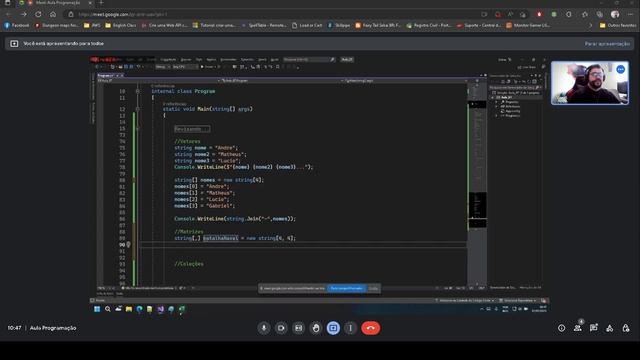Open meeting details info icon
This screenshot has width=640, height=360.
tap(562, 328)
